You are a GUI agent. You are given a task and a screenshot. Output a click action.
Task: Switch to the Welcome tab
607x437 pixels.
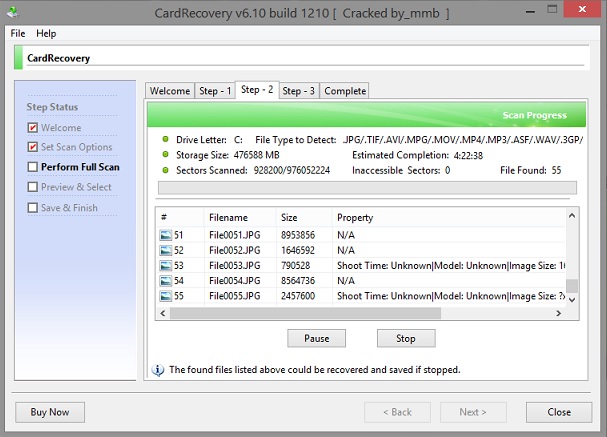[x=170, y=91]
